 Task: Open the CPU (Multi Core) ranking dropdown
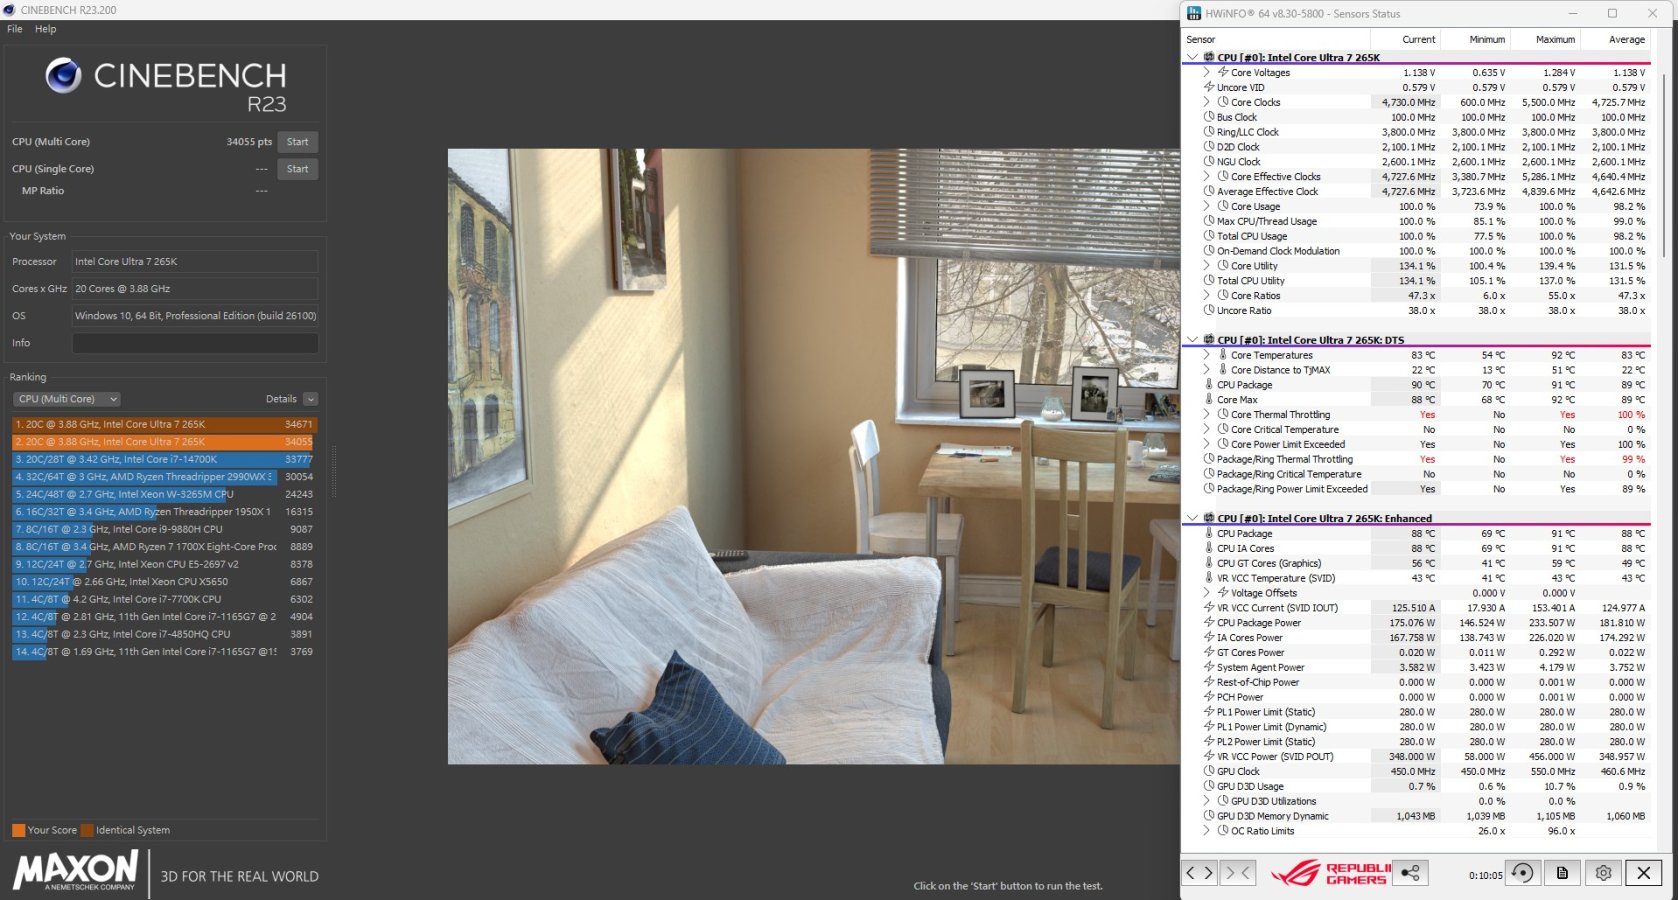(67, 399)
